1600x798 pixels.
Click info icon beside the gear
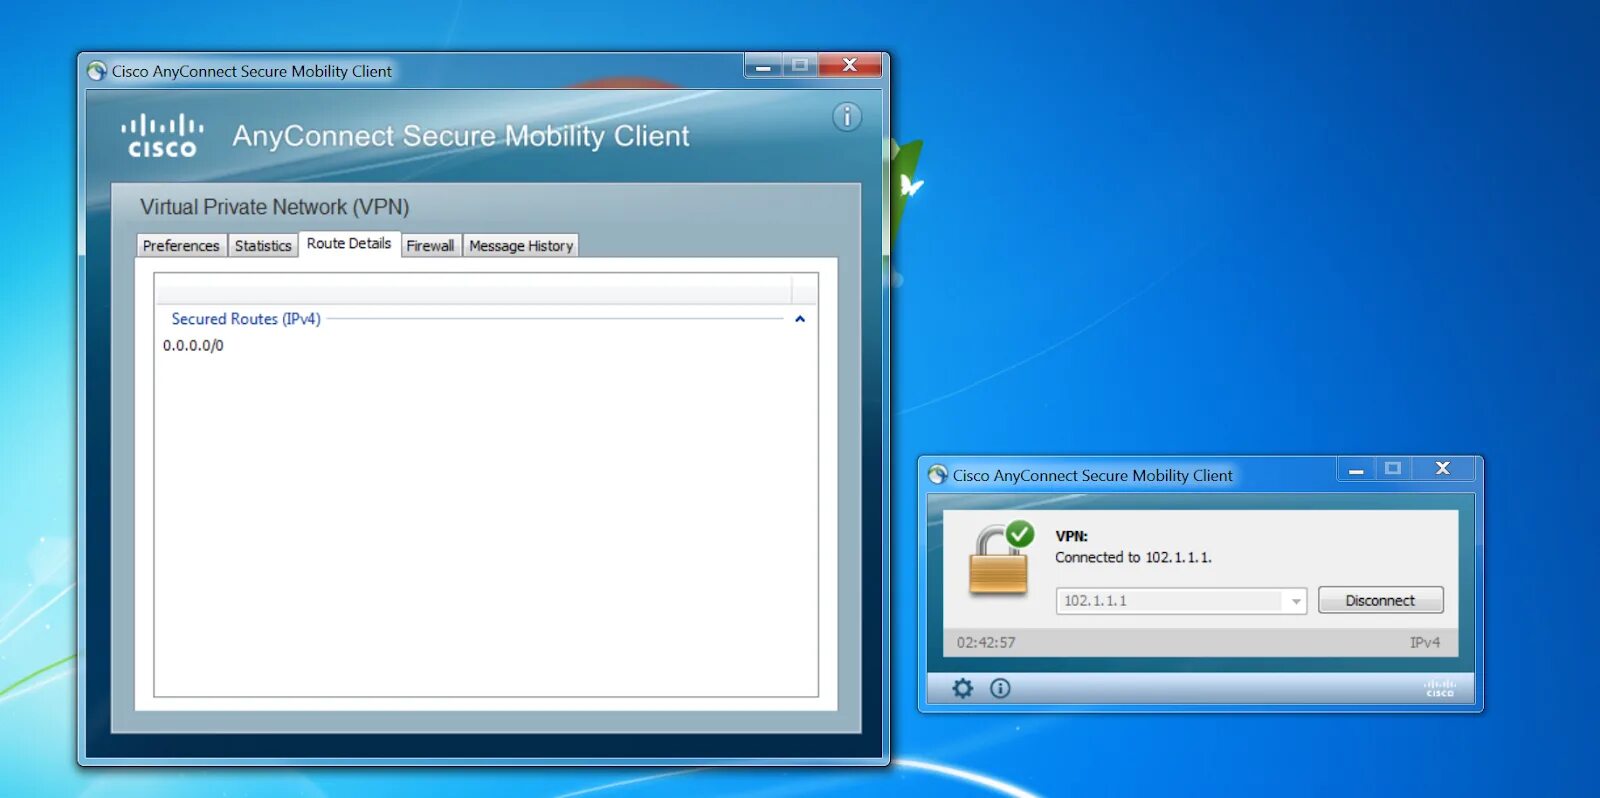tap(1000, 688)
